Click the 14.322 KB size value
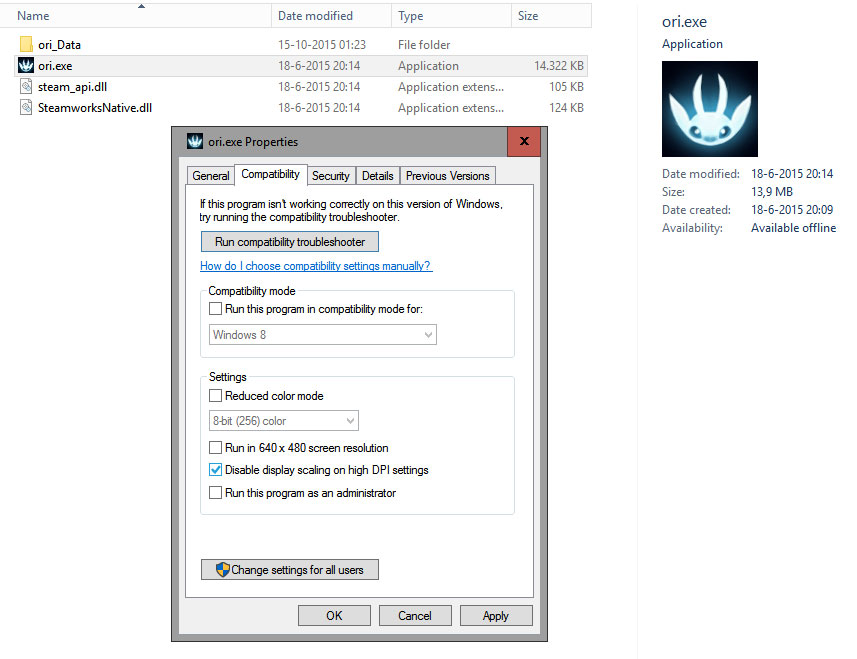 [559, 66]
